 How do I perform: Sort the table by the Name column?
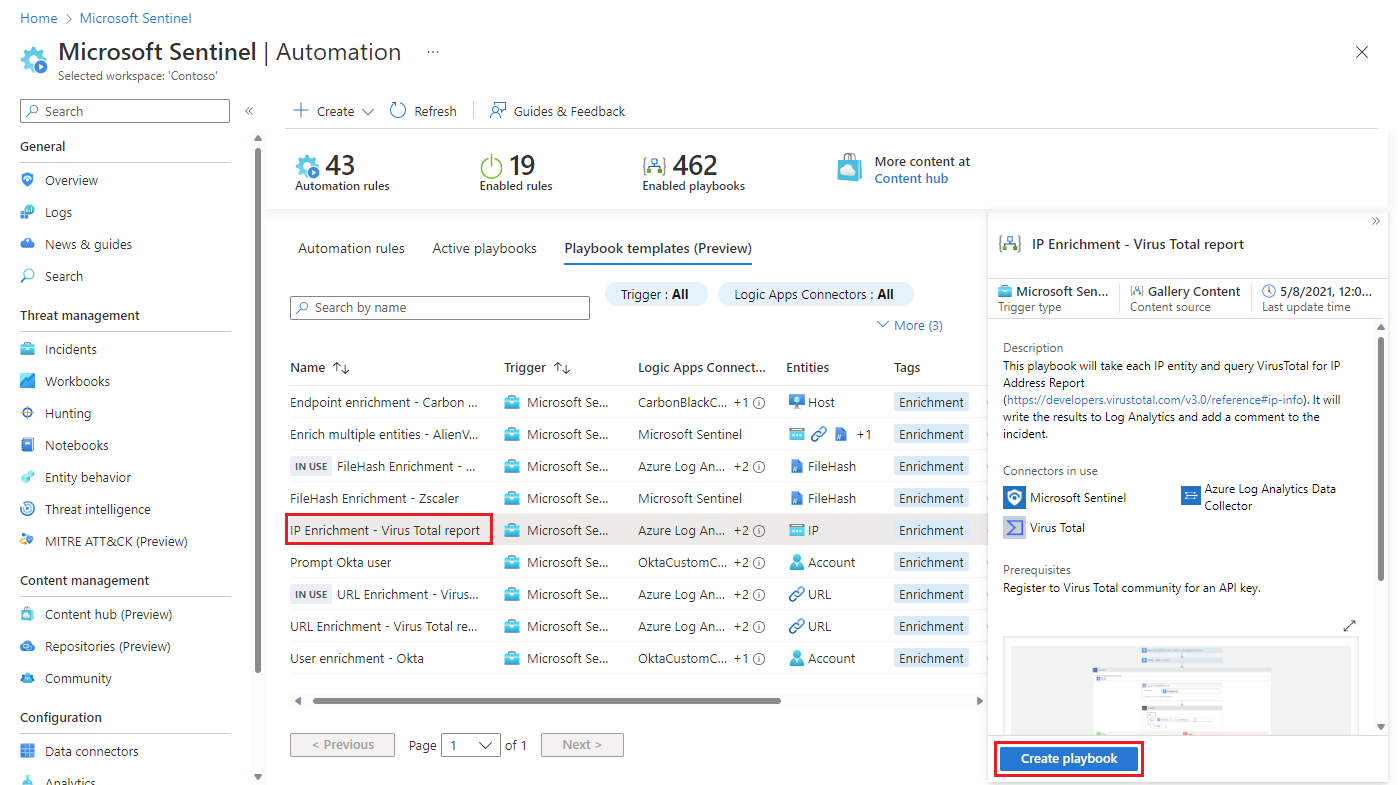pos(320,368)
